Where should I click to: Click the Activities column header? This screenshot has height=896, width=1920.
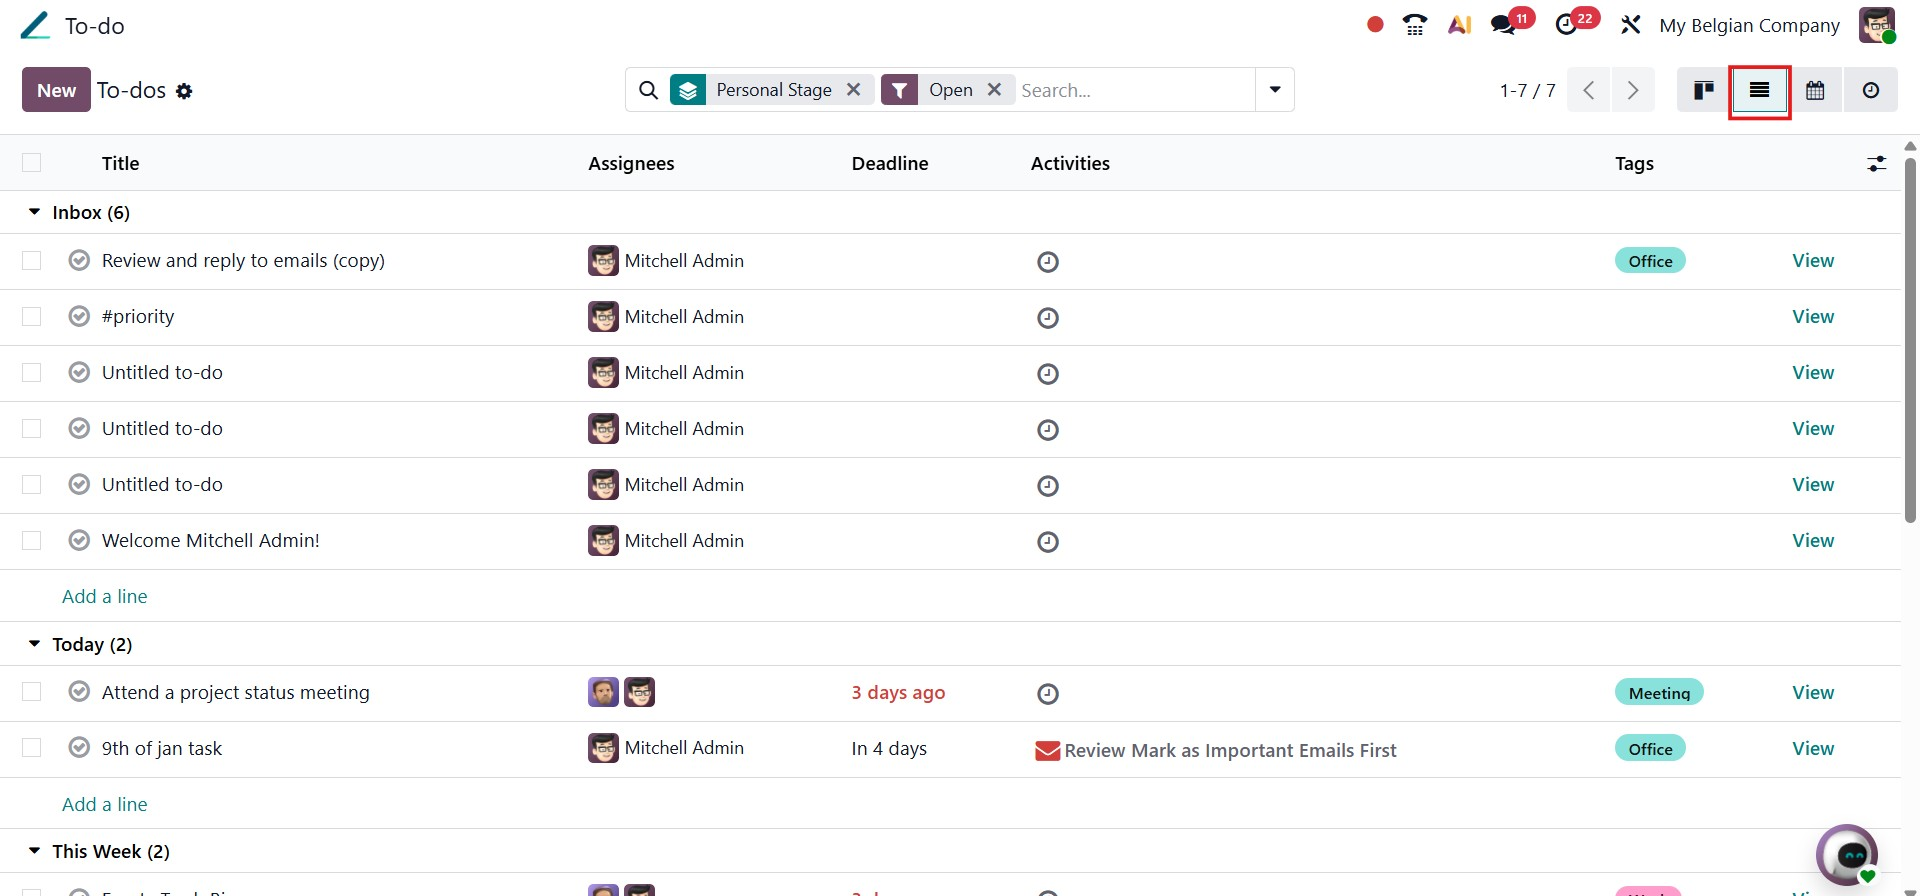[1070, 163]
